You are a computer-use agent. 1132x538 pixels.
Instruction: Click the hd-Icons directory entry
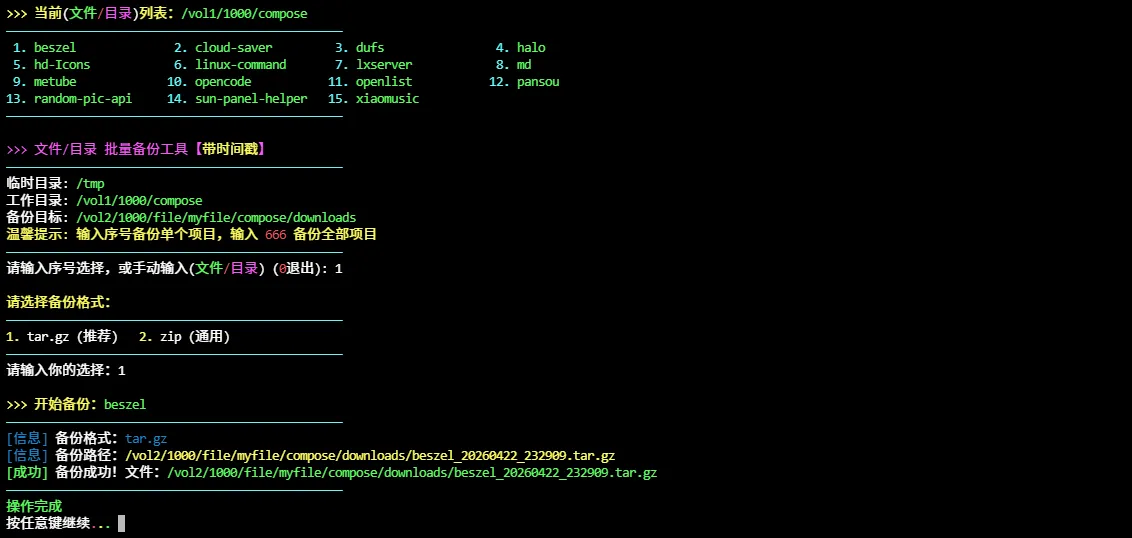61,64
